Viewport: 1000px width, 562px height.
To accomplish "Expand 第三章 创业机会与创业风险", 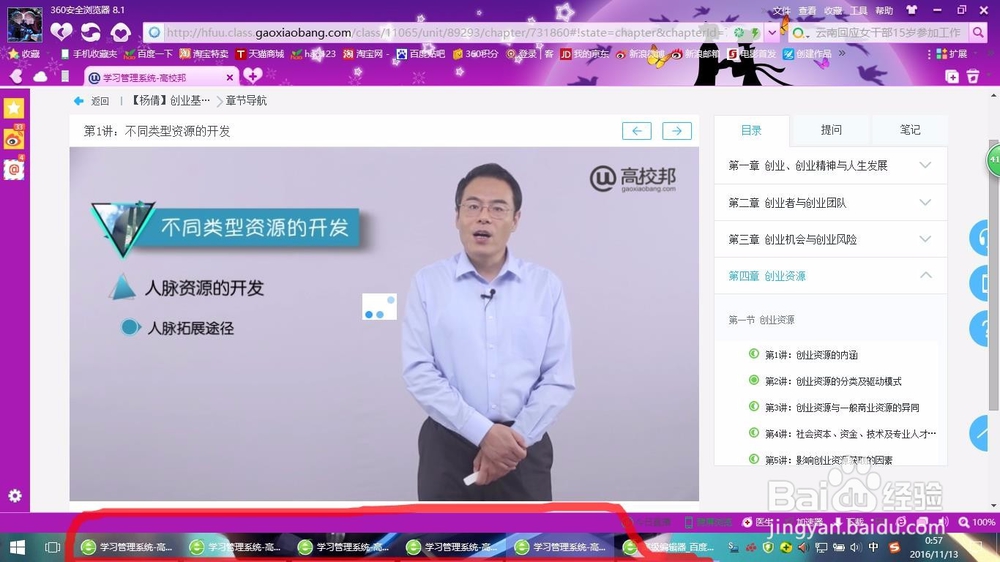I will click(x=830, y=239).
